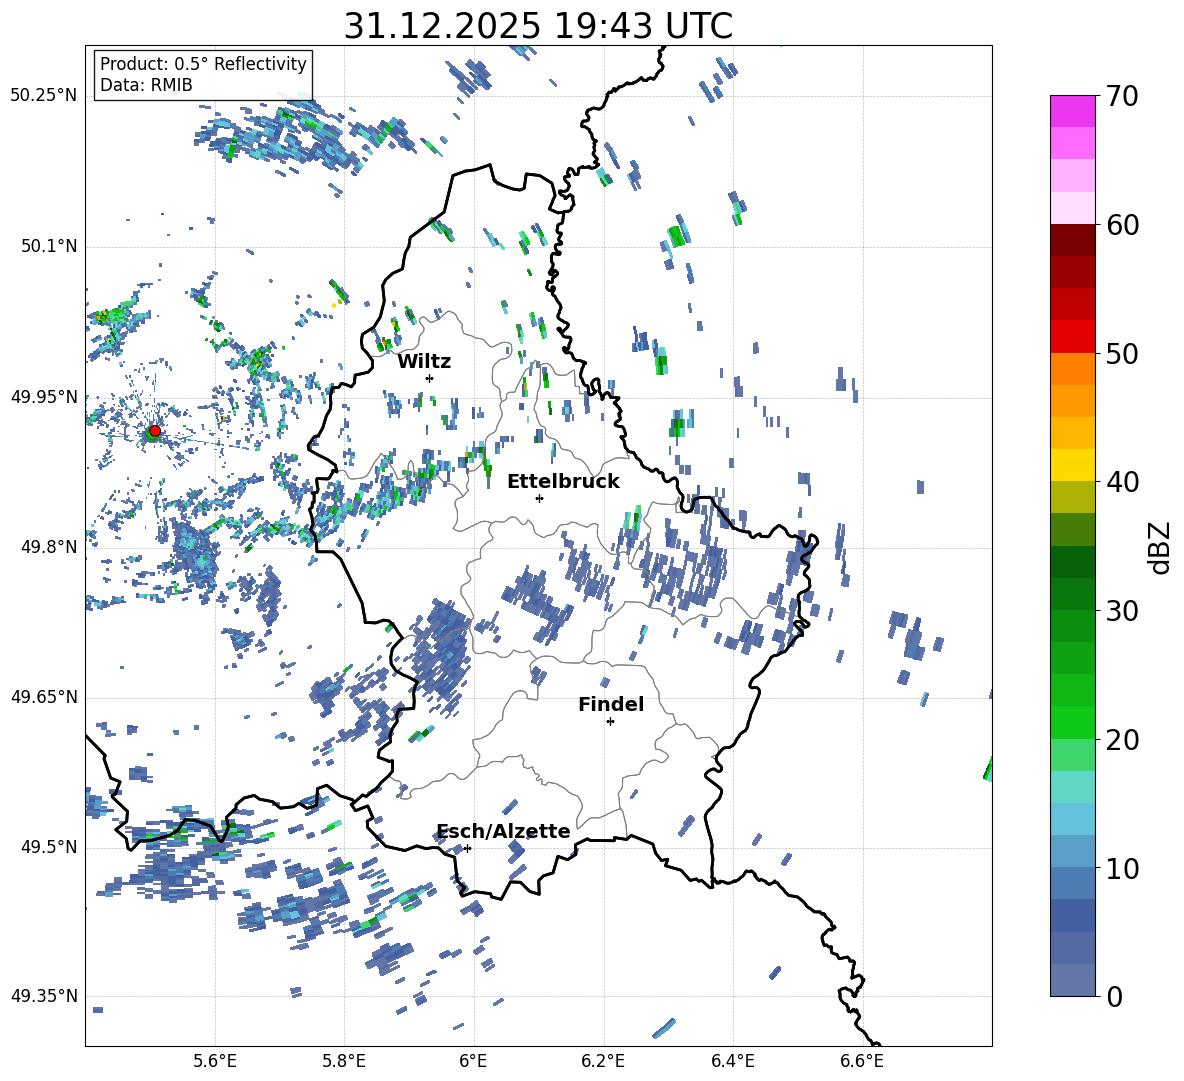Screen dimensions: 1184x1081
Task: Click the 10 tick on colorbar
Action: [1122, 868]
